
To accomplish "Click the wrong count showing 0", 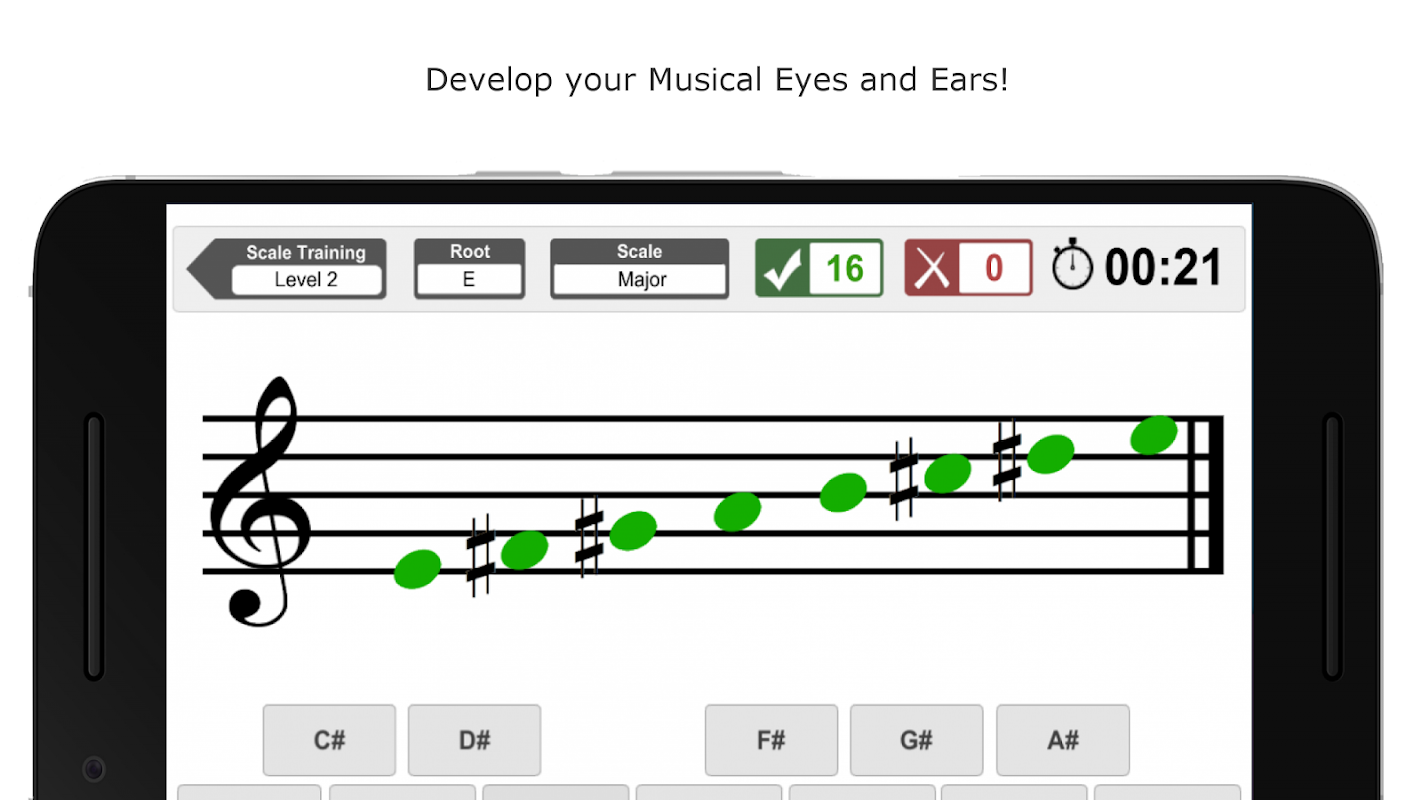I will pyautogui.click(x=994, y=268).
